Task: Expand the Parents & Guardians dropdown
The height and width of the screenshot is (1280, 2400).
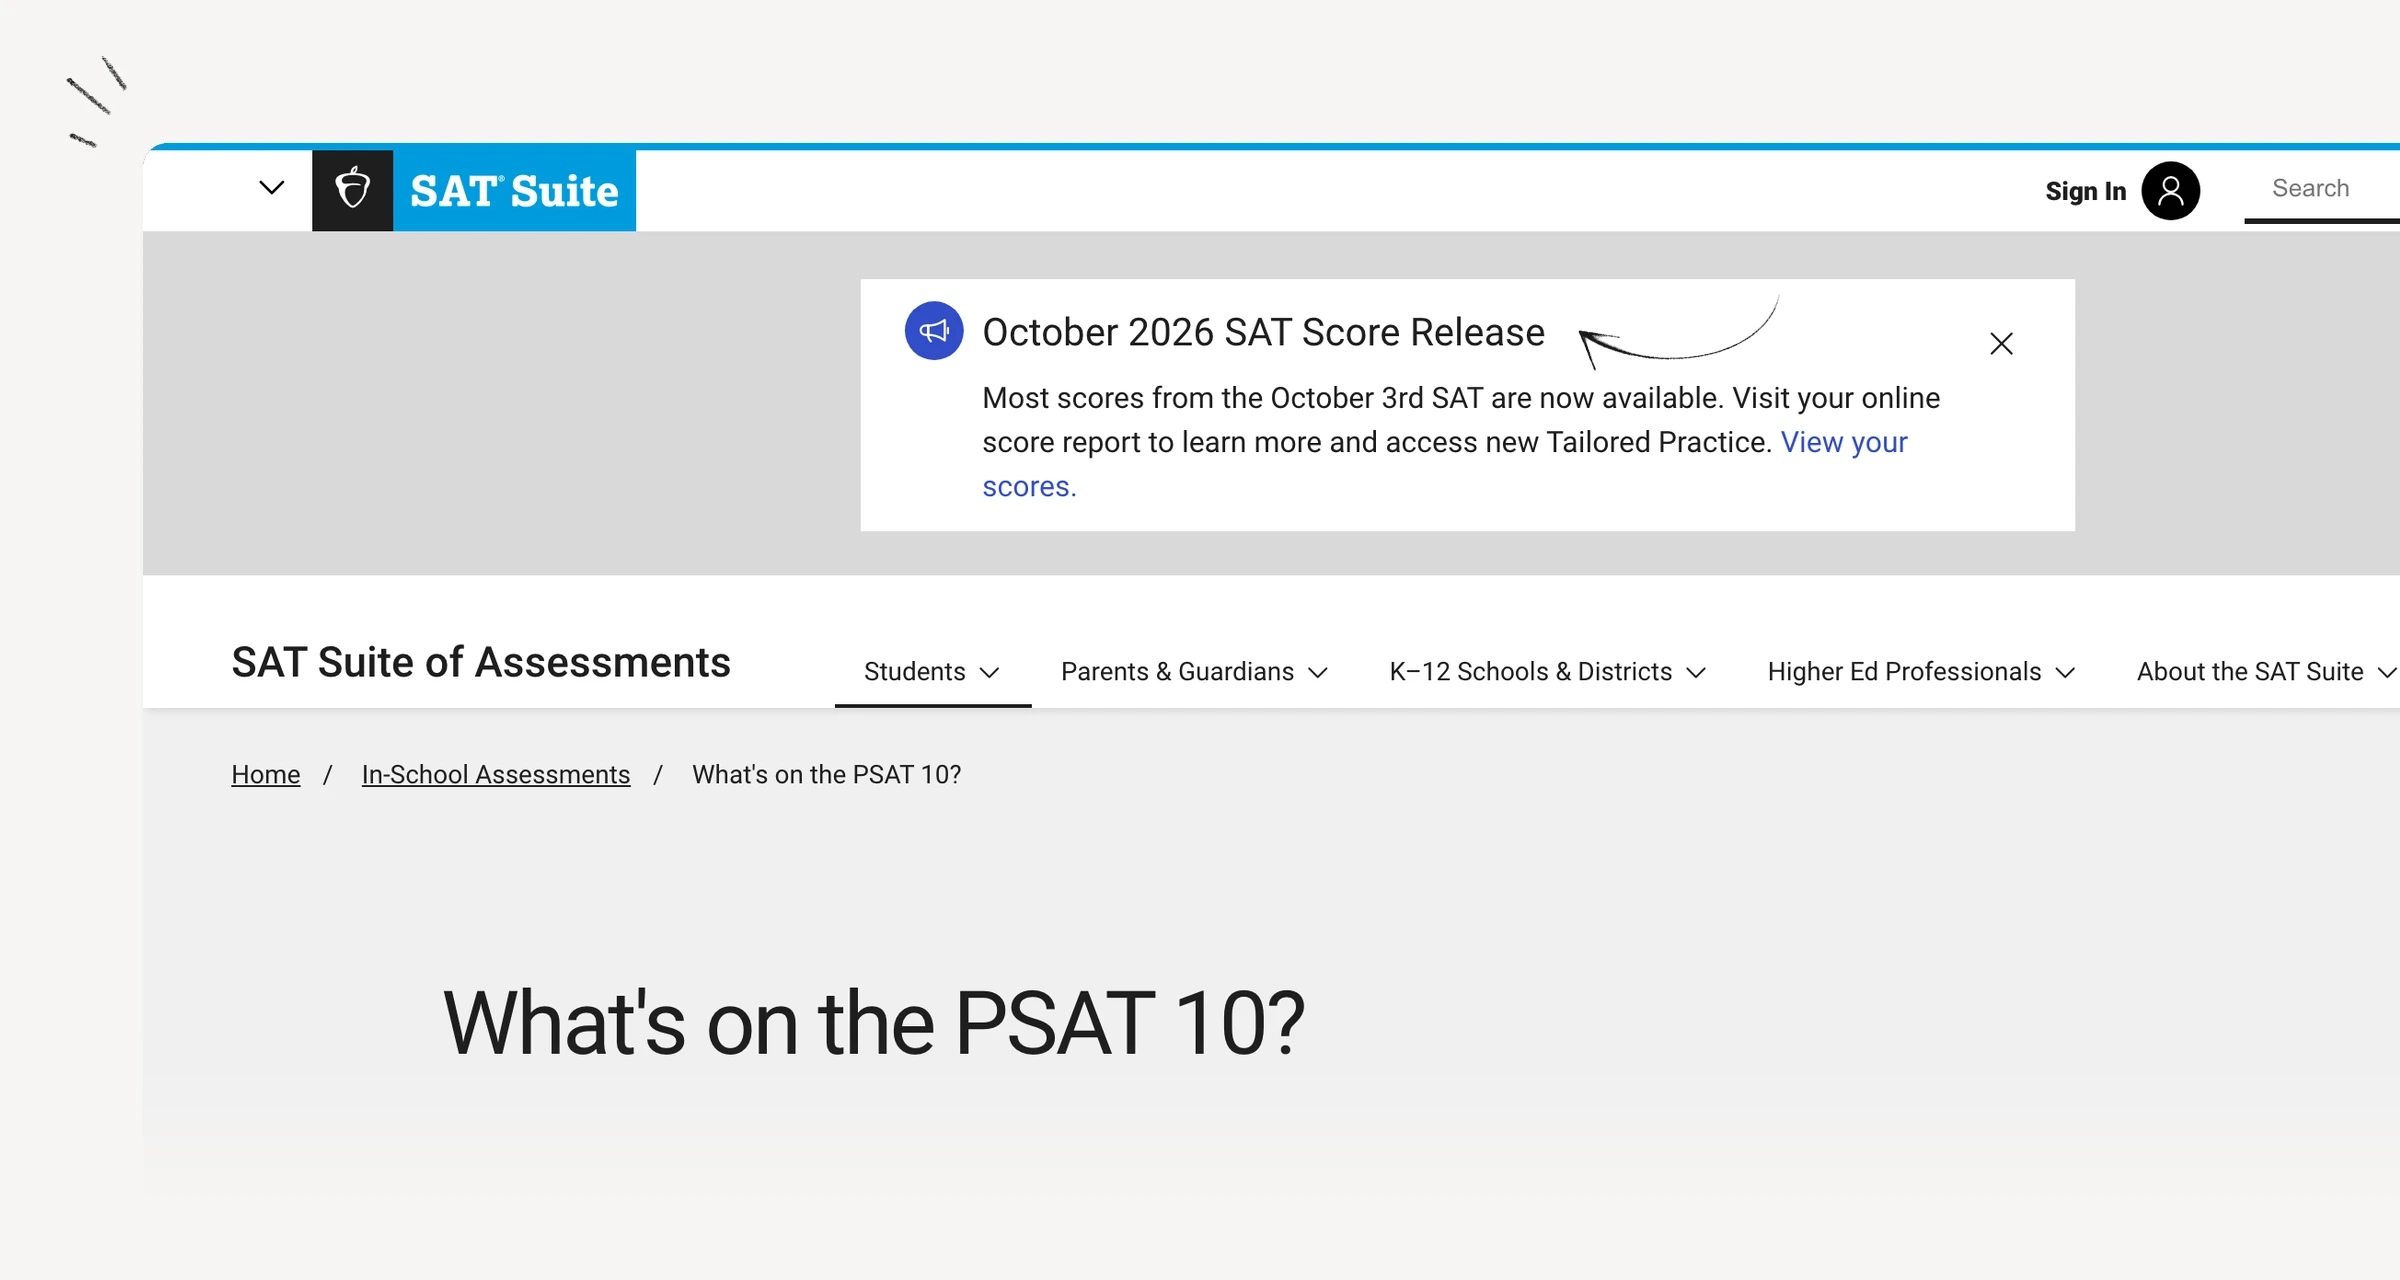Action: point(1194,672)
